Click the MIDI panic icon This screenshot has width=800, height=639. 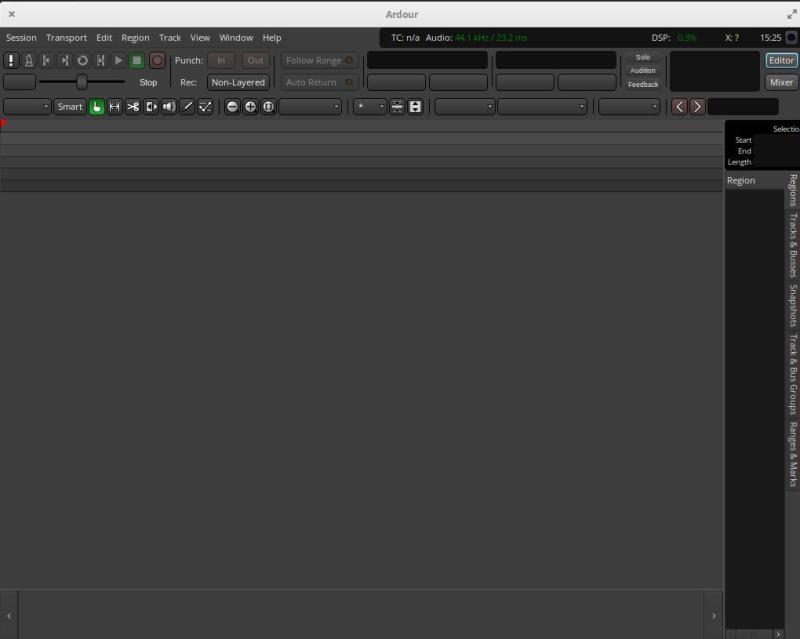point(11,60)
